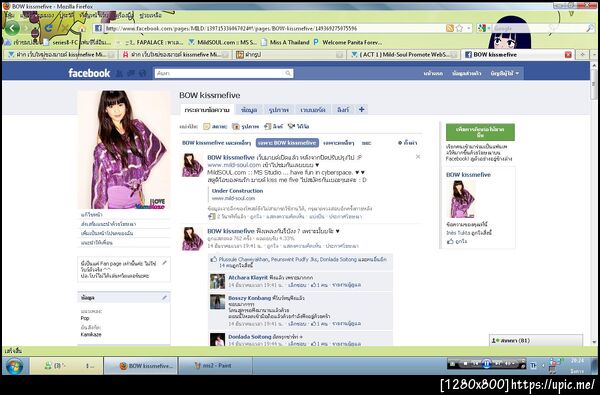Click the Profile link in Facebook header
This screenshot has width=600, height=395.
point(466,73)
